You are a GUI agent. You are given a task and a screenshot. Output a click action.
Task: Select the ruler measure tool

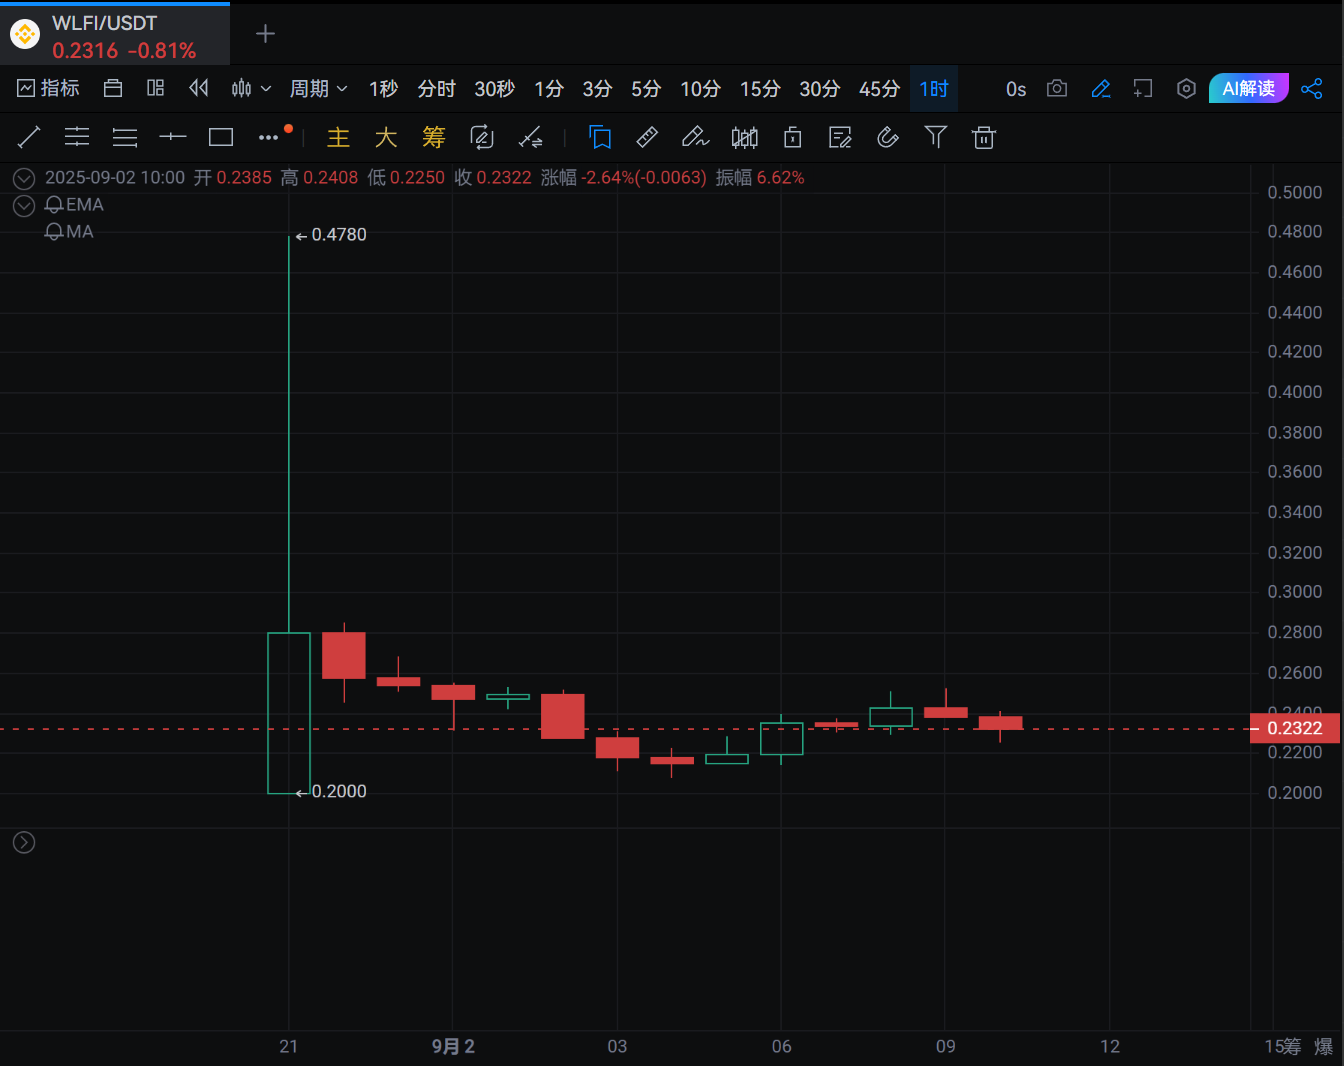(x=647, y=137)
